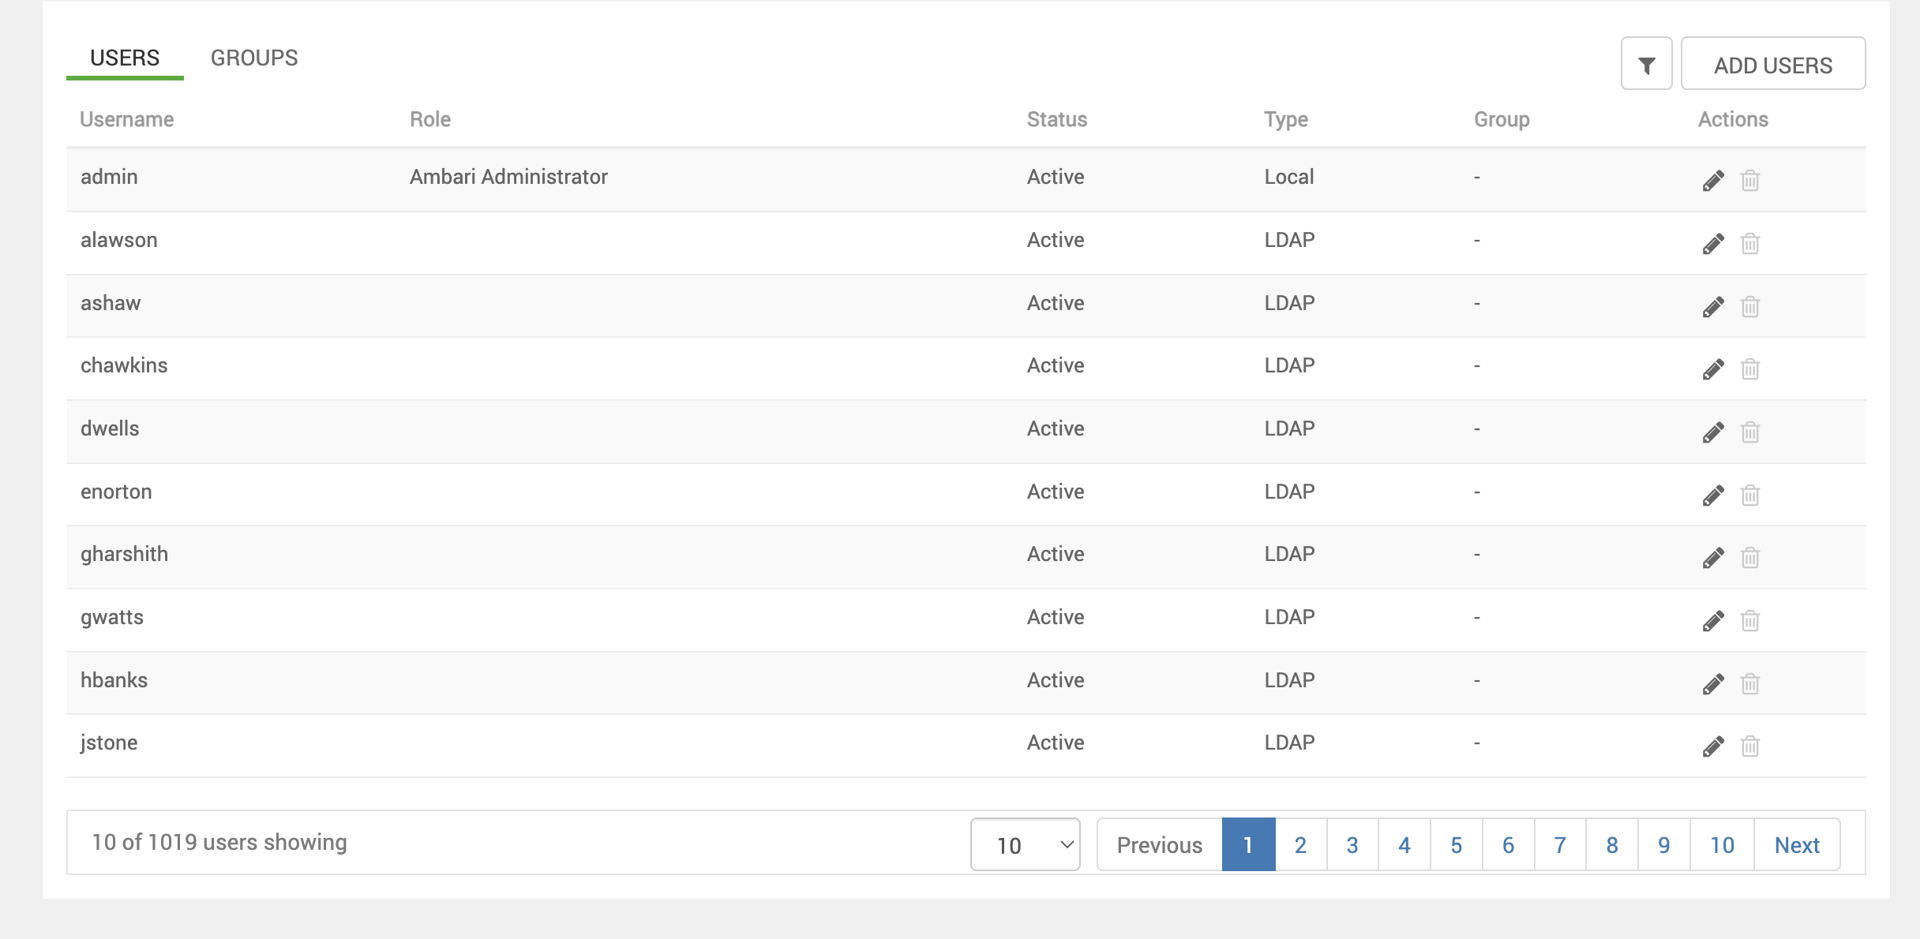Click trash icon for hbanks row

coord(1750,683)
